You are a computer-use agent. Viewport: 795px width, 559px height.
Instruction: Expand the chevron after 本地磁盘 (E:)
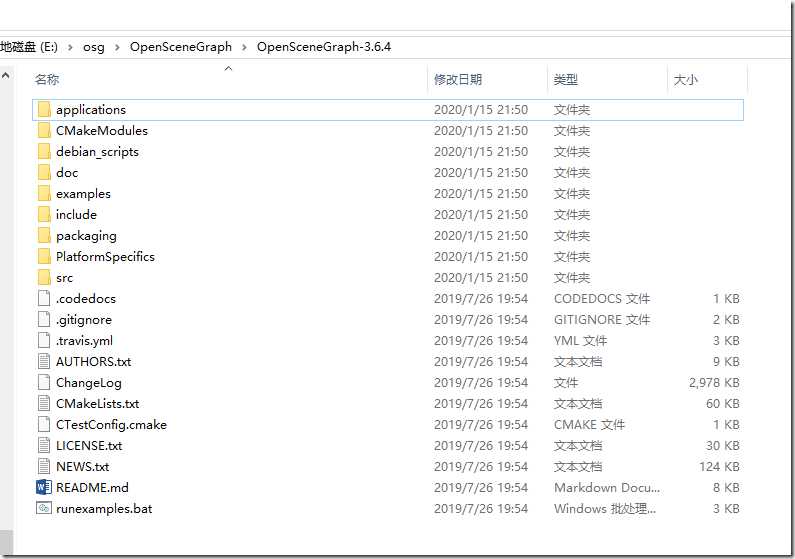pyautogui.click(x=70, y=47)
